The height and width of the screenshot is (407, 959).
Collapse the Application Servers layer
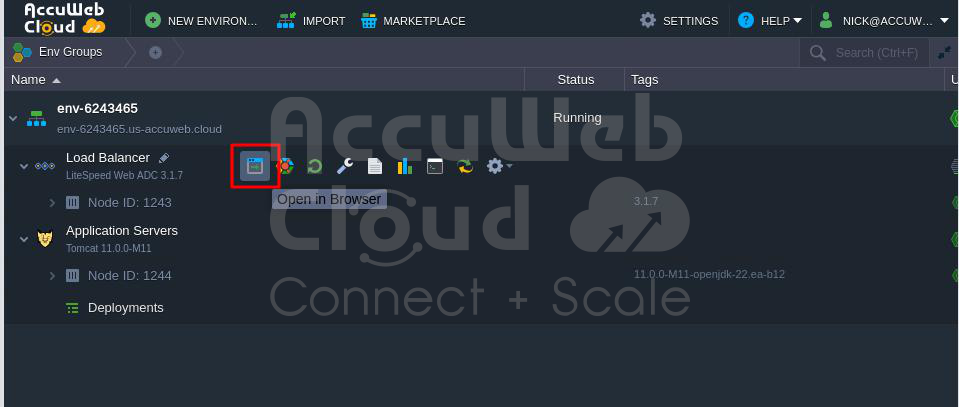click(24, 239)
